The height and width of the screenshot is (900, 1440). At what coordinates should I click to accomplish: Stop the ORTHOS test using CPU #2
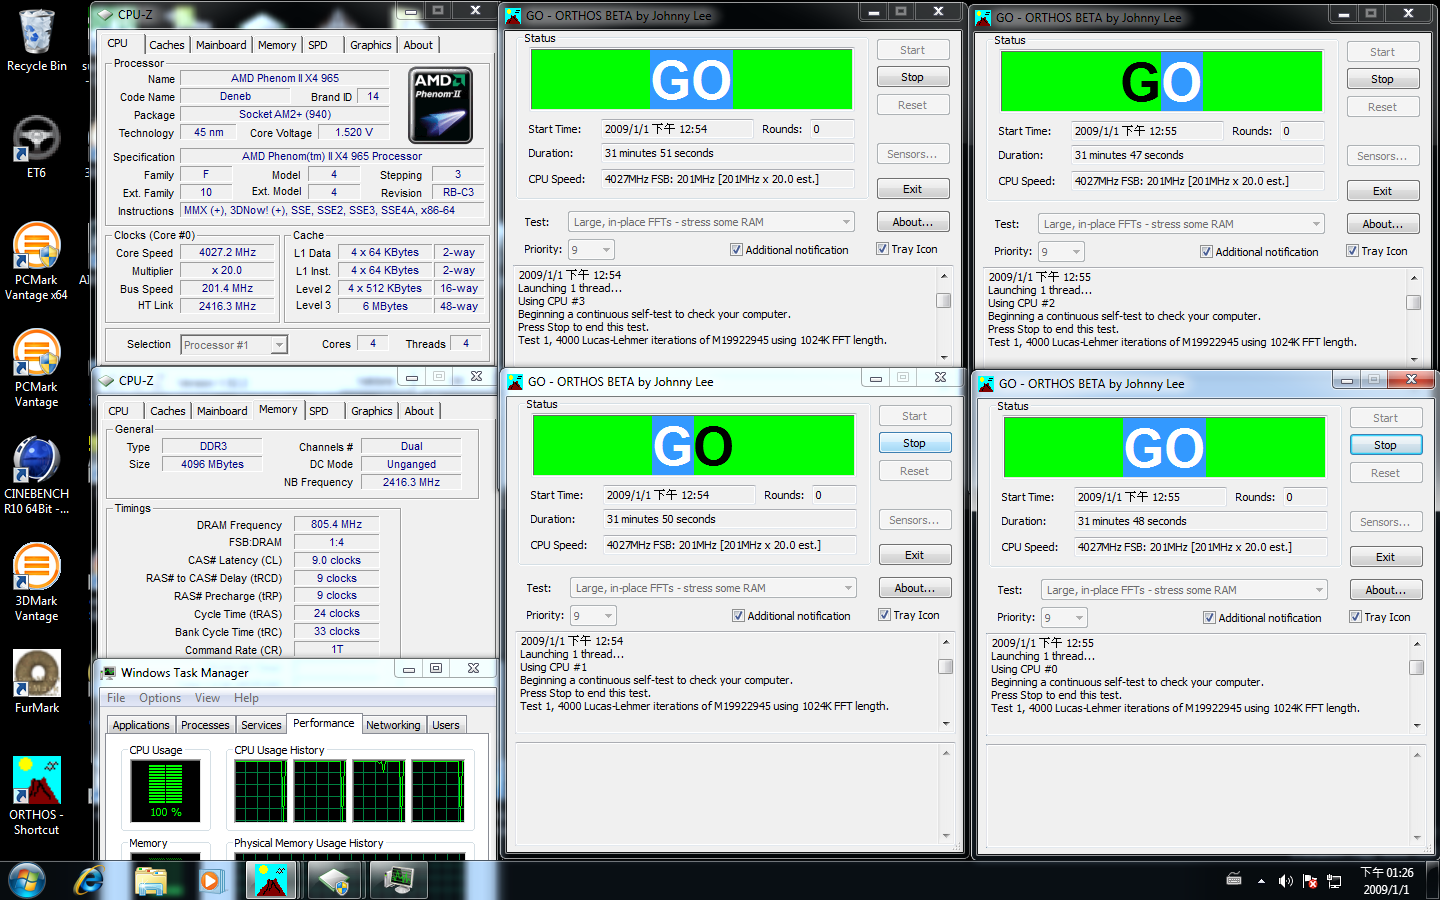pos(1382,79)
